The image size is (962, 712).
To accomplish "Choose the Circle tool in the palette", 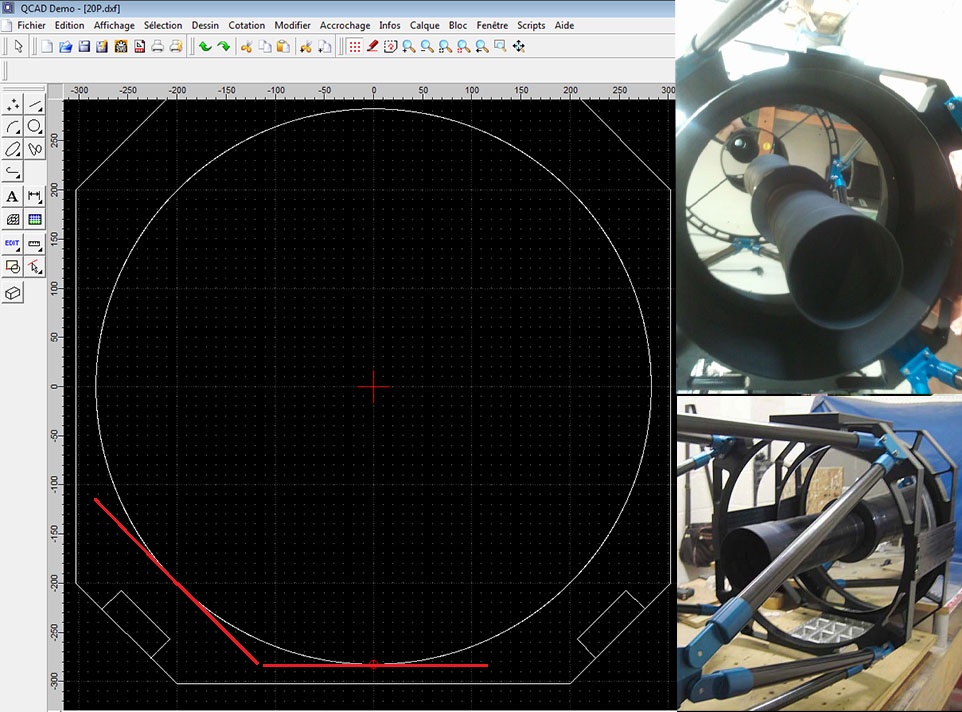I will 35,126.
